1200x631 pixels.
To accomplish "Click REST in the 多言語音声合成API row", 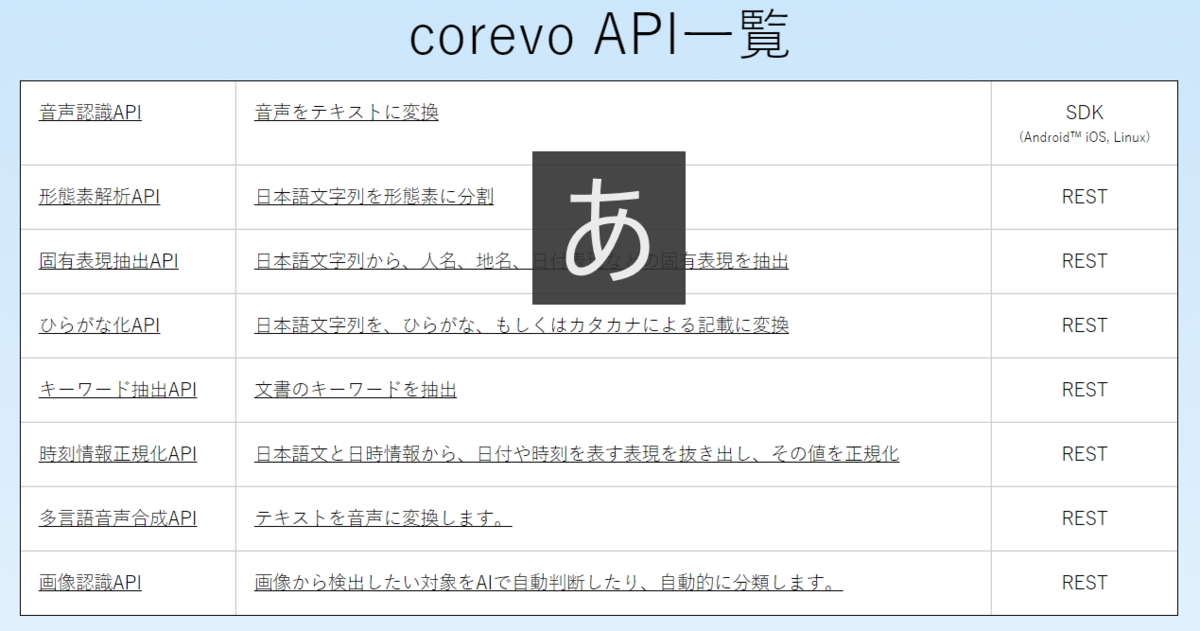I will (1084, 518).
